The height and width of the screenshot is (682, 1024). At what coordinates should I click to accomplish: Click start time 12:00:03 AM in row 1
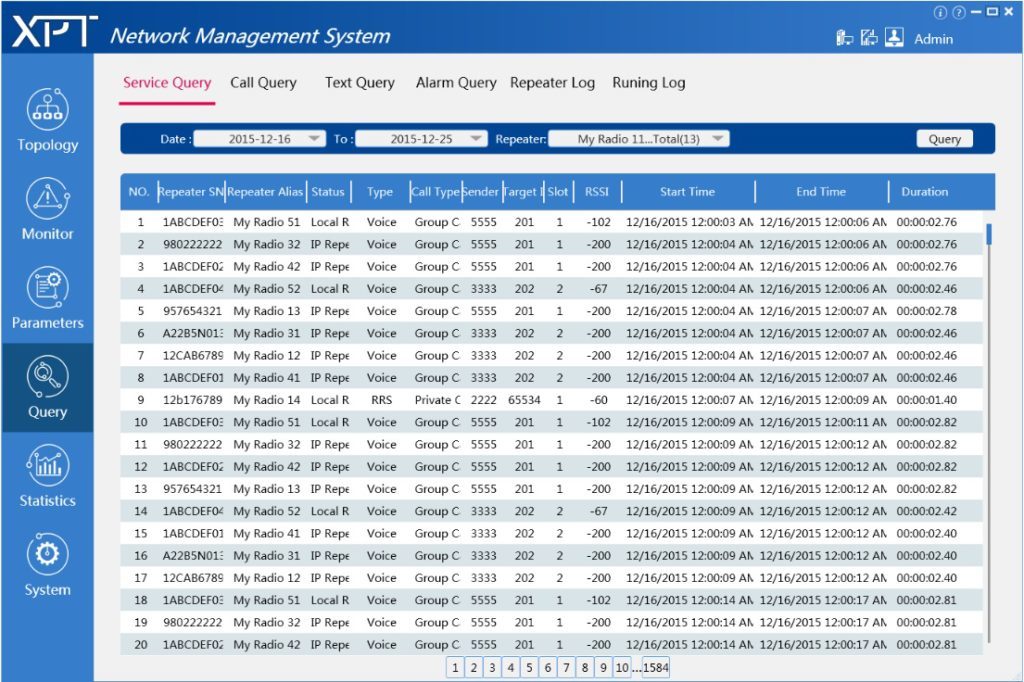[689, 222]
